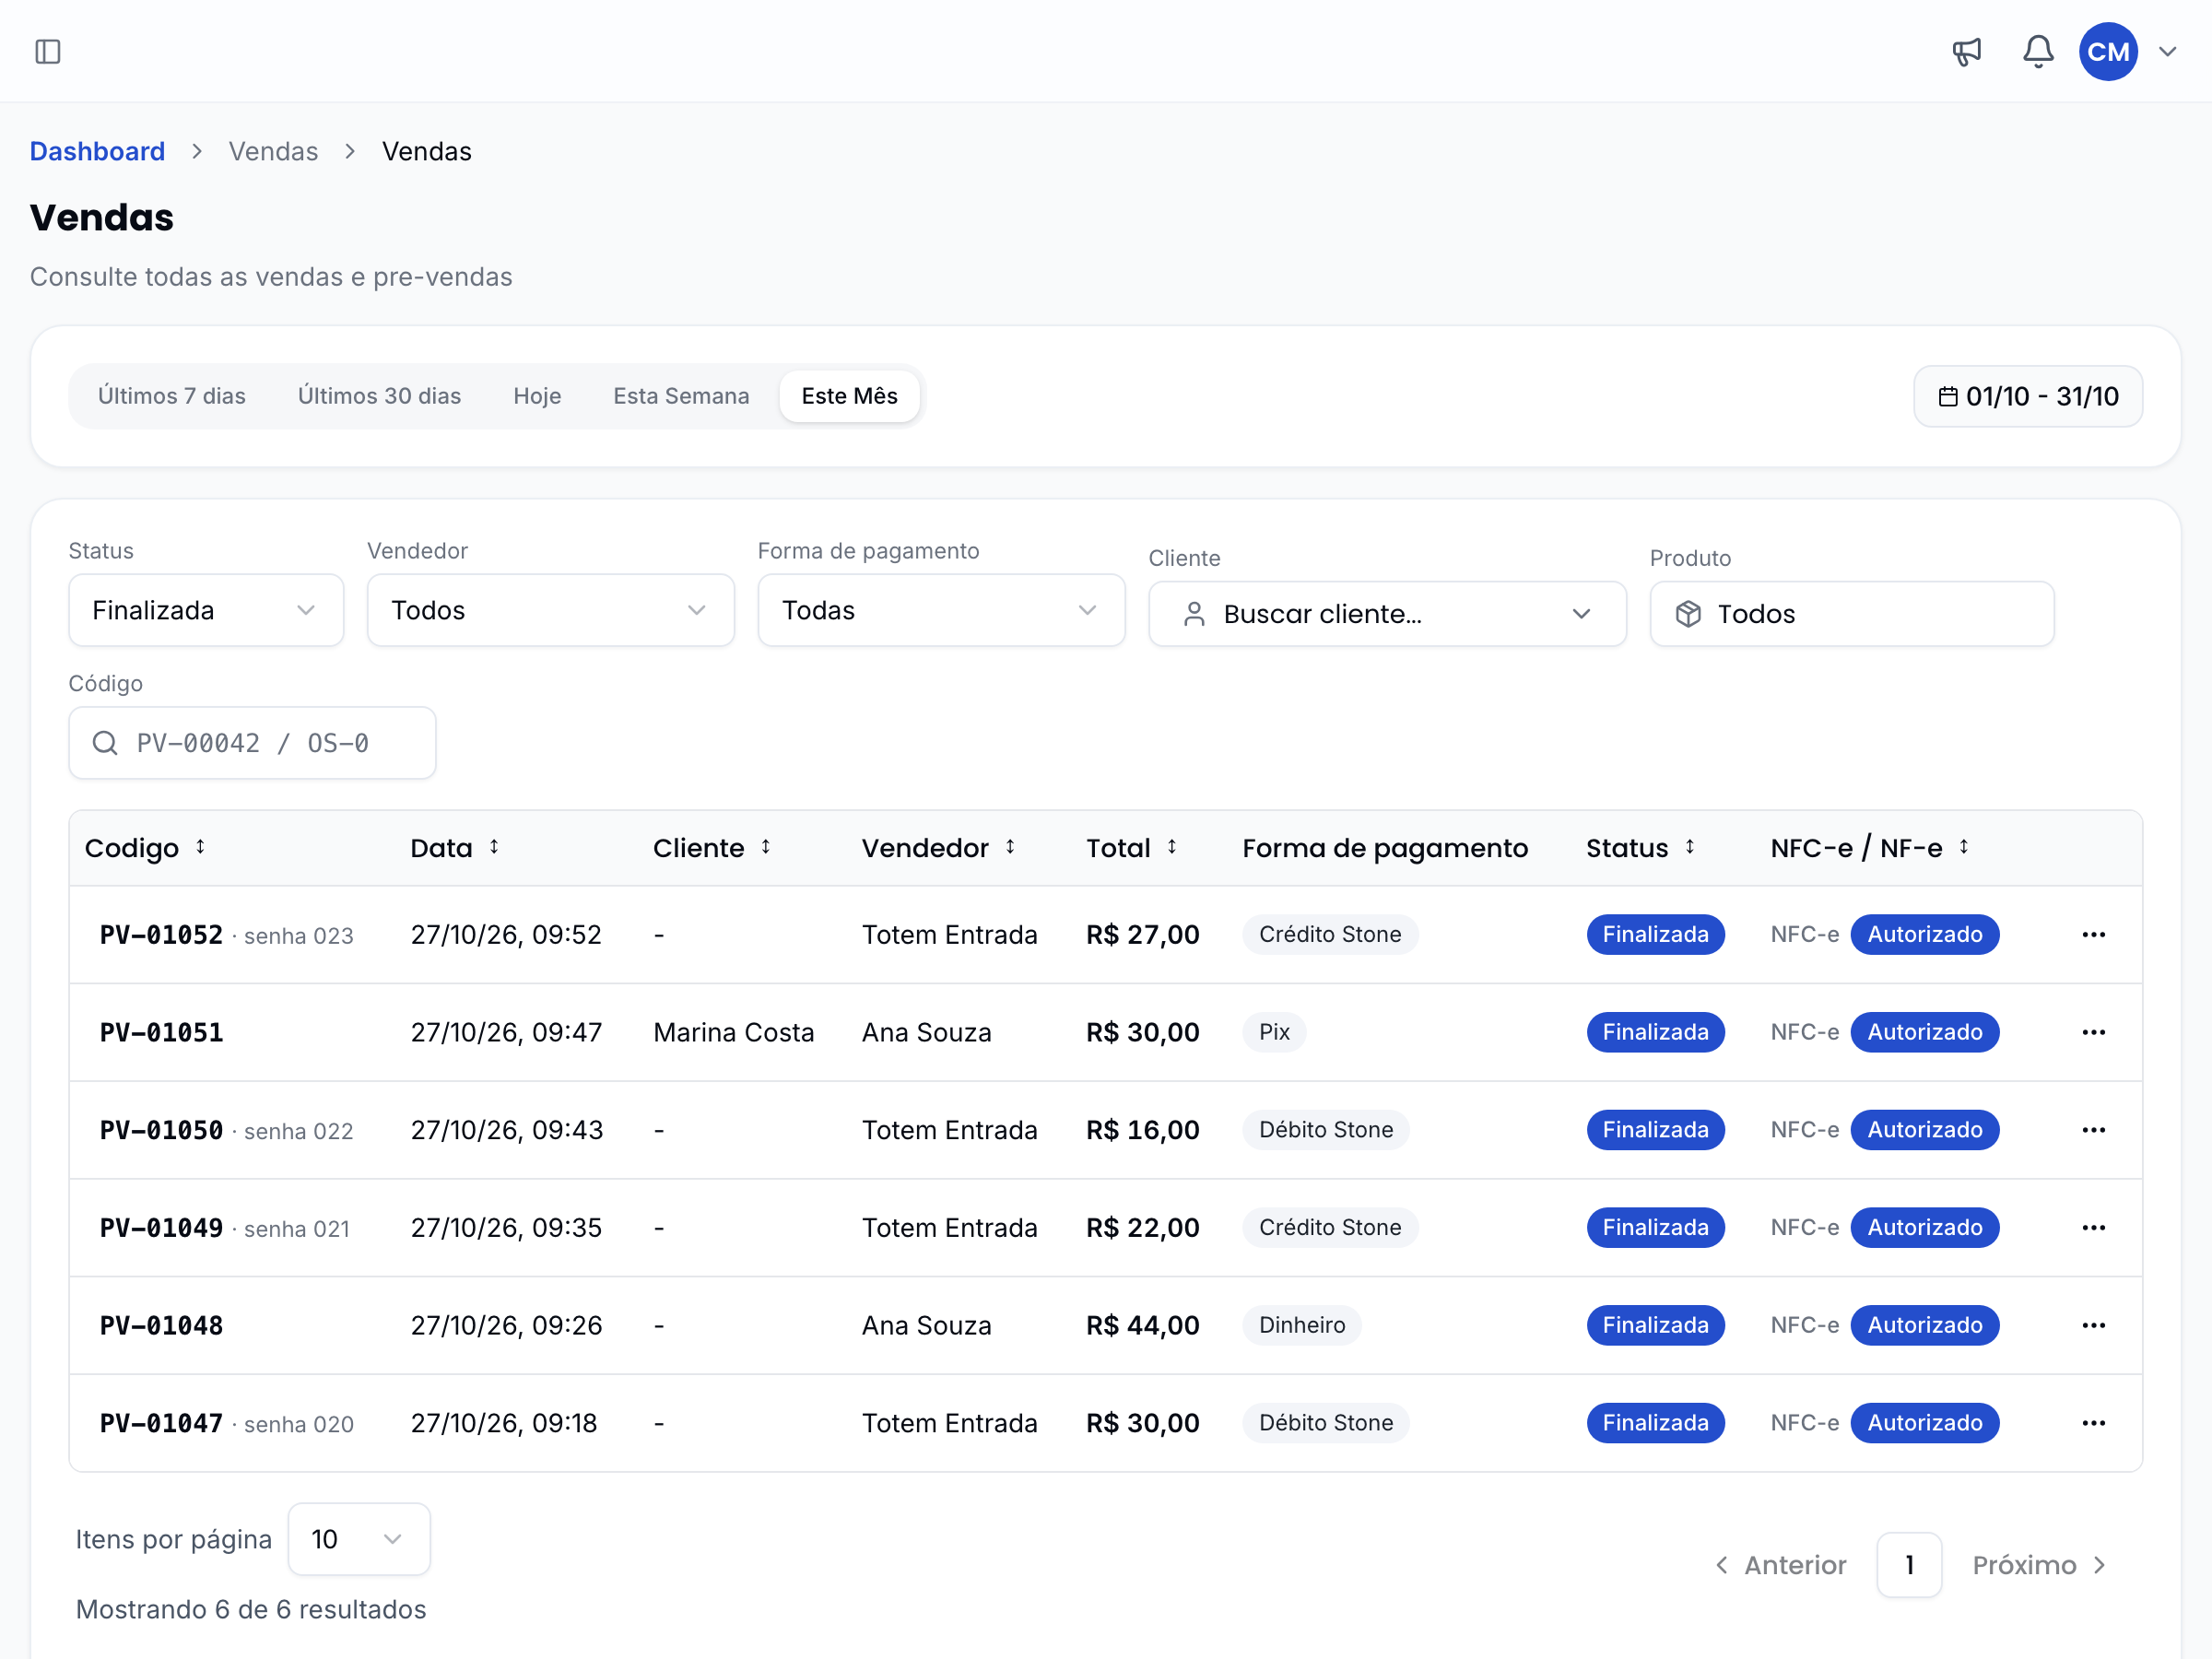Click the Pix payment badge
The image size is (2212, 1659).
click(x=1274, y=1032)
